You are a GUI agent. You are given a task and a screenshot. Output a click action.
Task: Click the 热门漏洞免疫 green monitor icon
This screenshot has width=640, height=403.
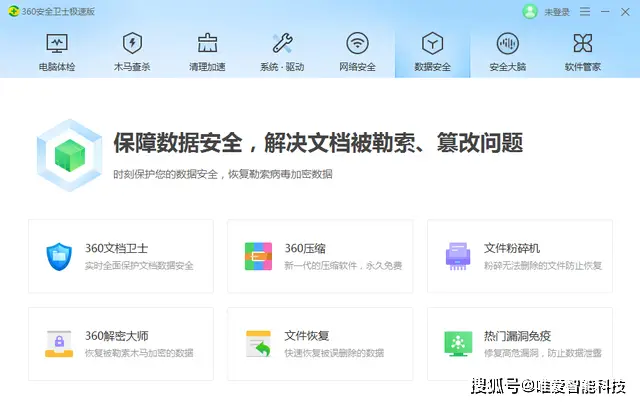(x=458, y=344)
